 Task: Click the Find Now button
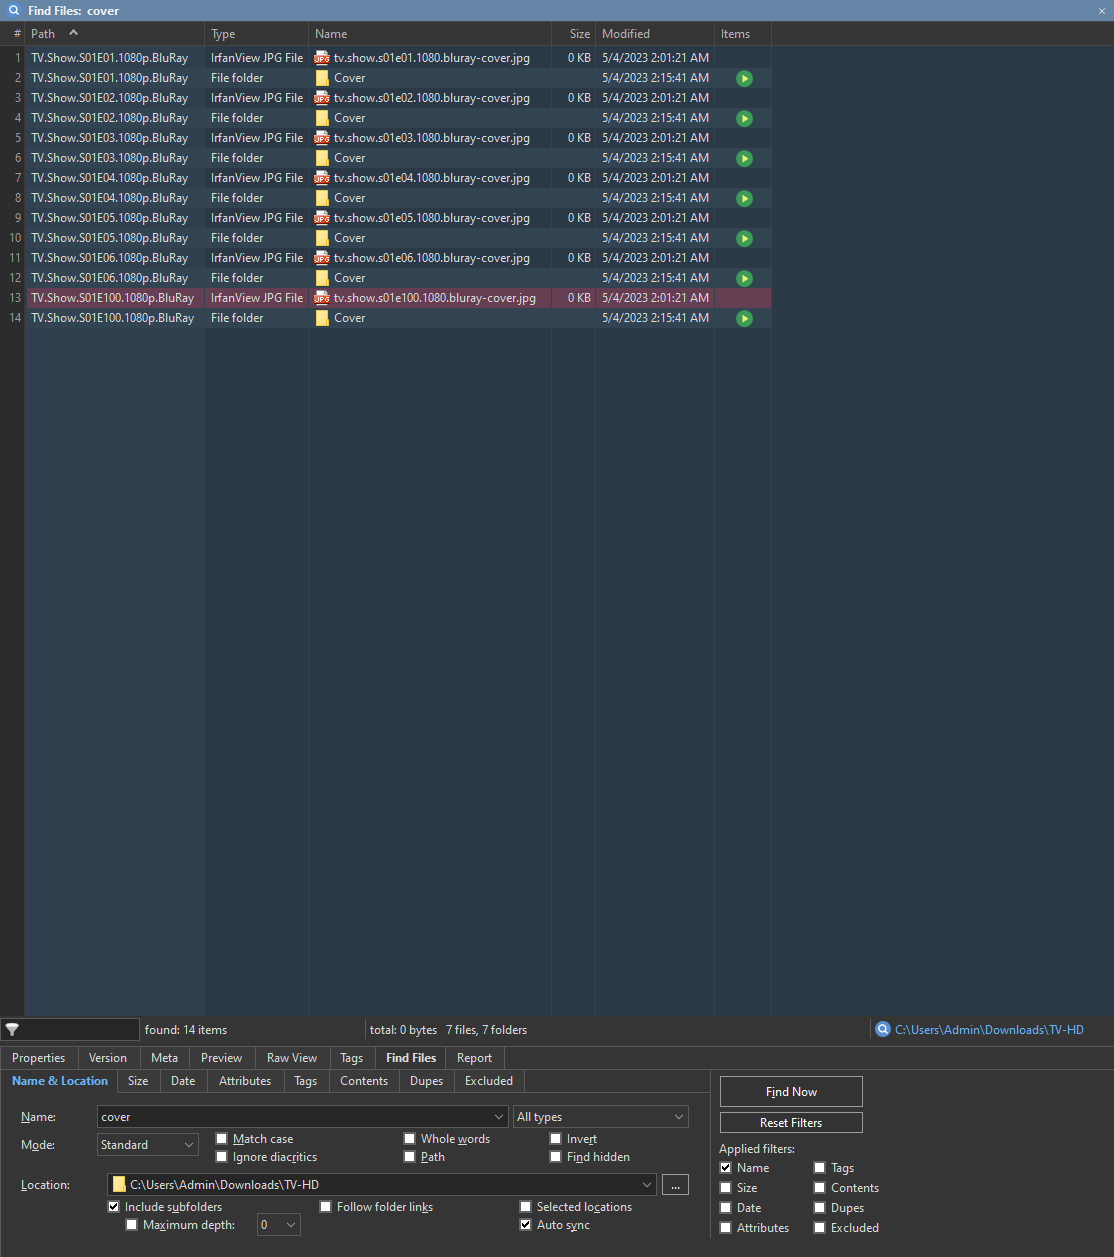790,1091
